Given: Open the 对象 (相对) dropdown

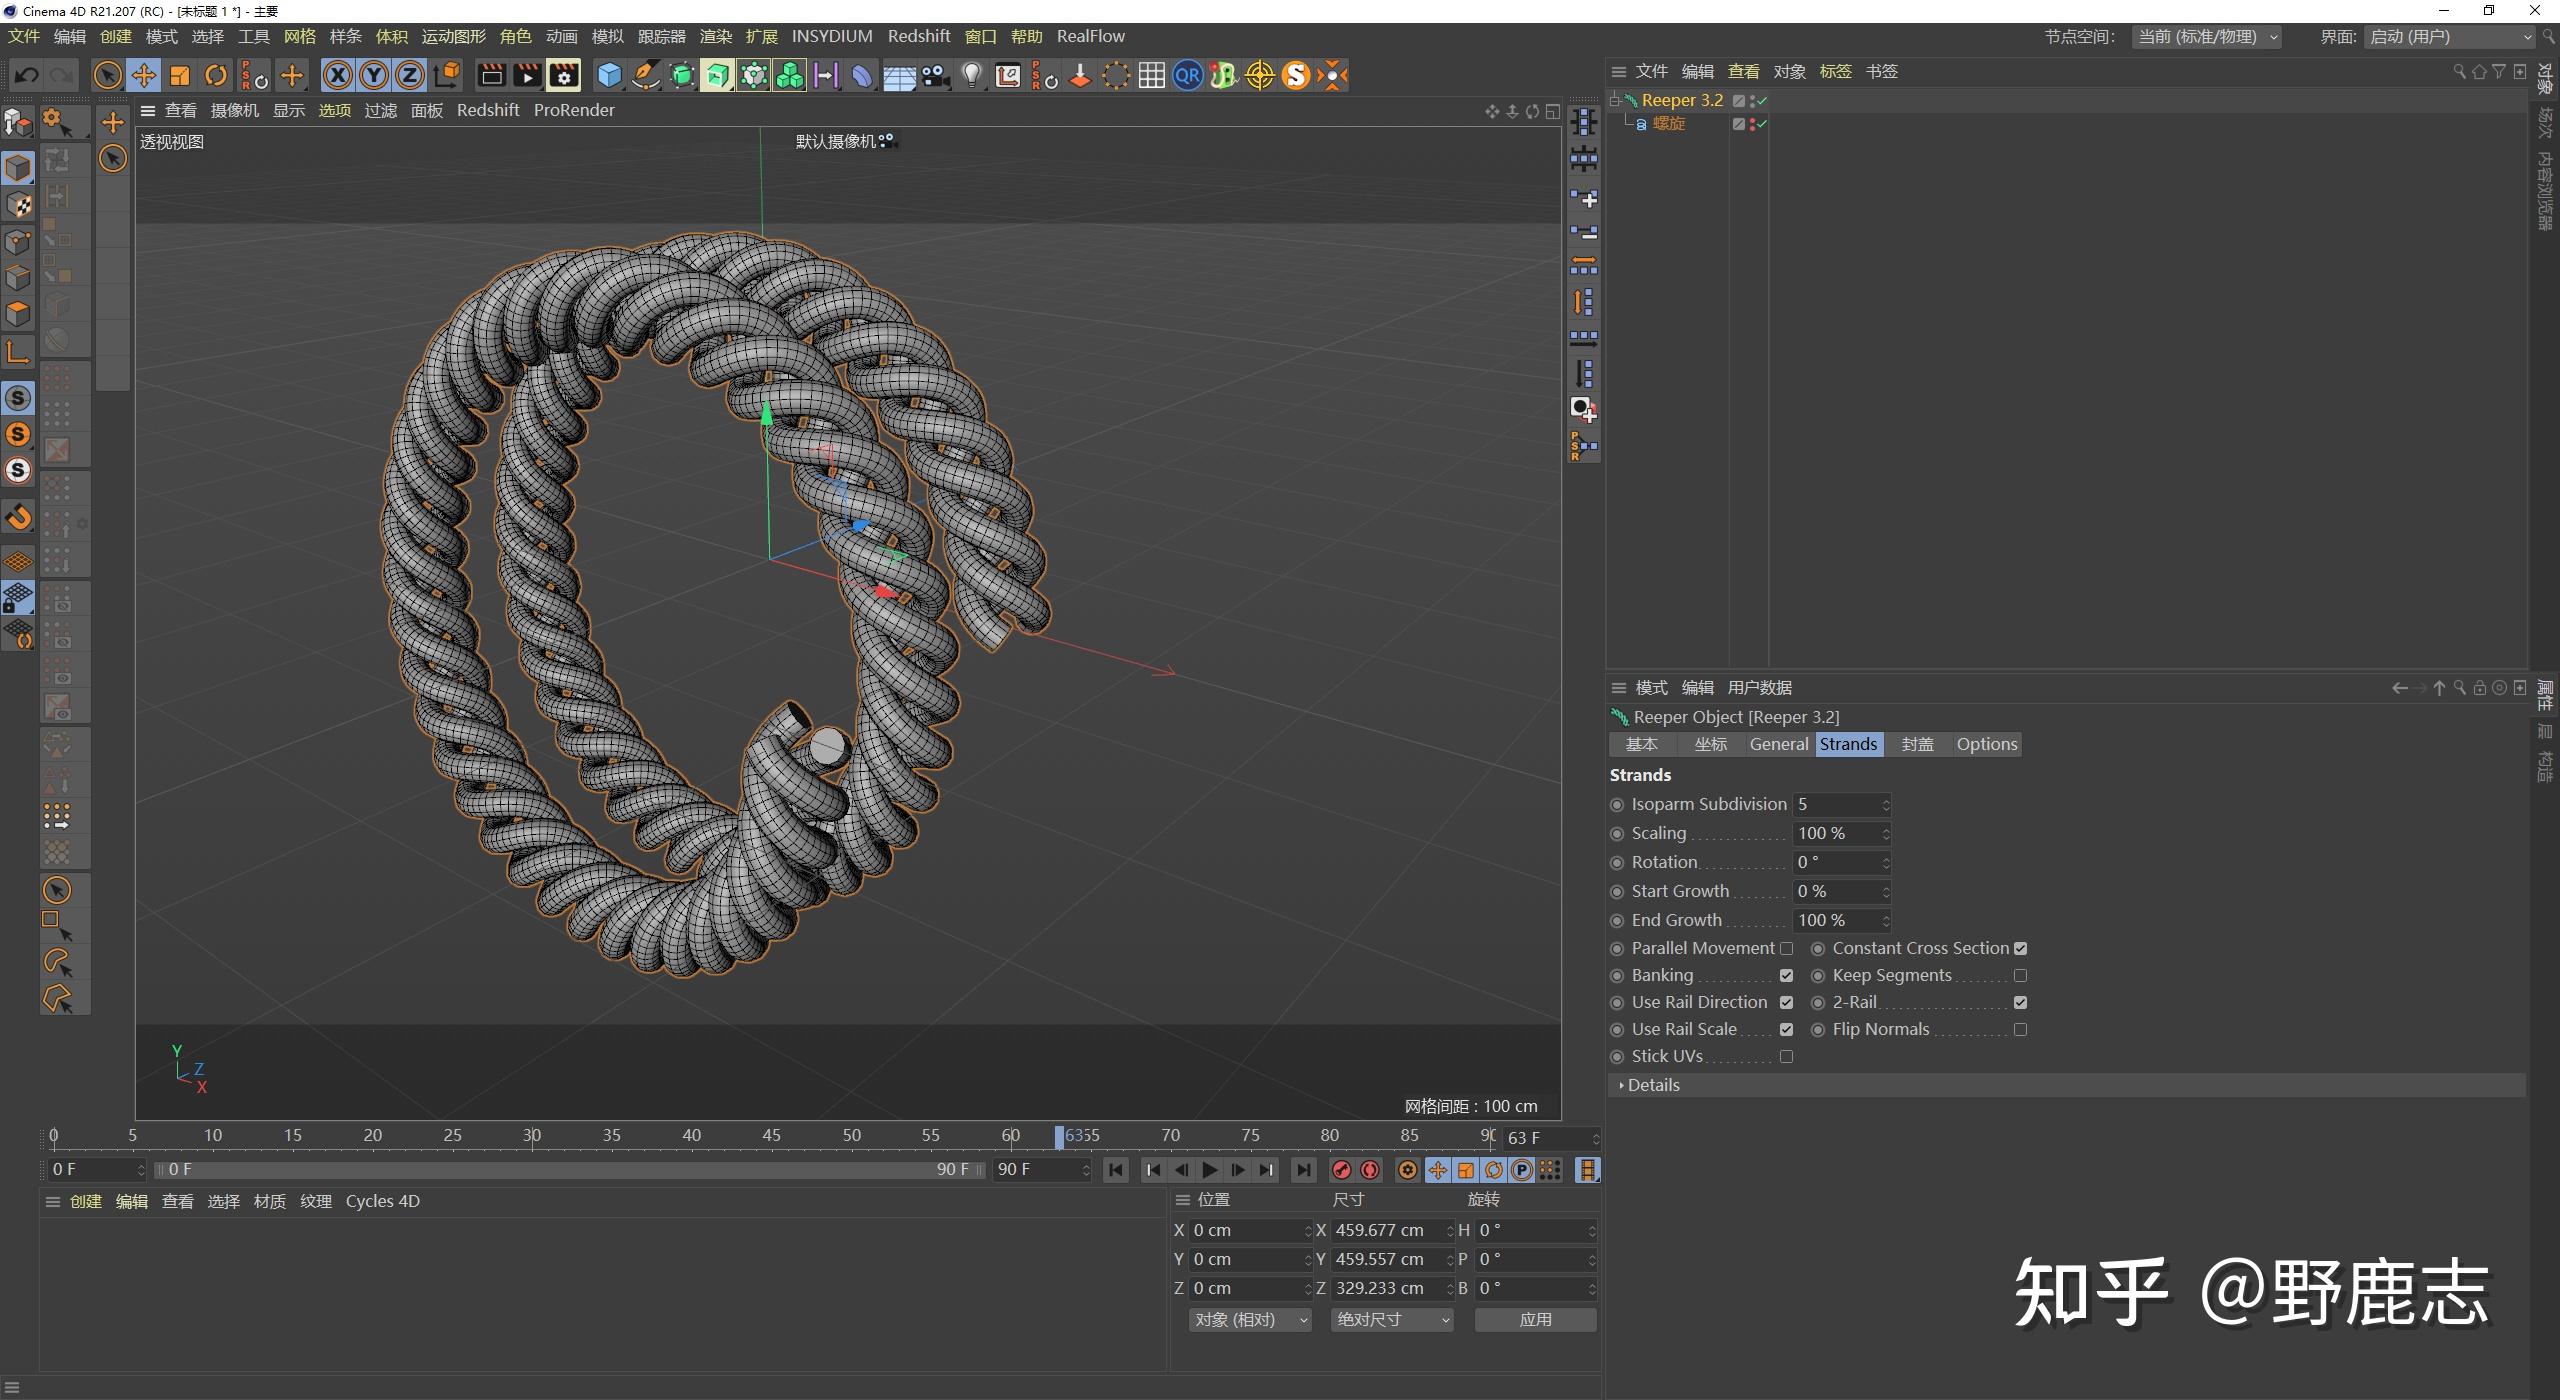Looking at the screenshot, I should (x=1250, y=1320).
